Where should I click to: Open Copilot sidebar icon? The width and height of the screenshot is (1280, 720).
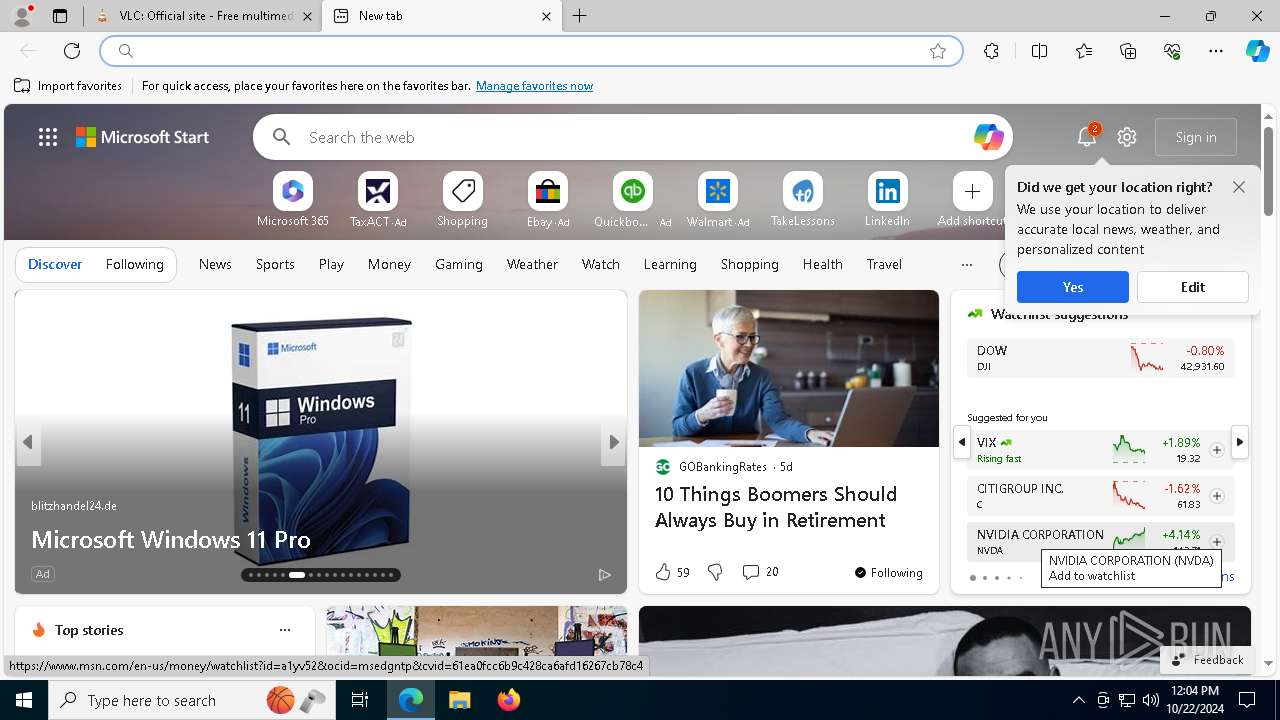click(x=1257, y=51)
